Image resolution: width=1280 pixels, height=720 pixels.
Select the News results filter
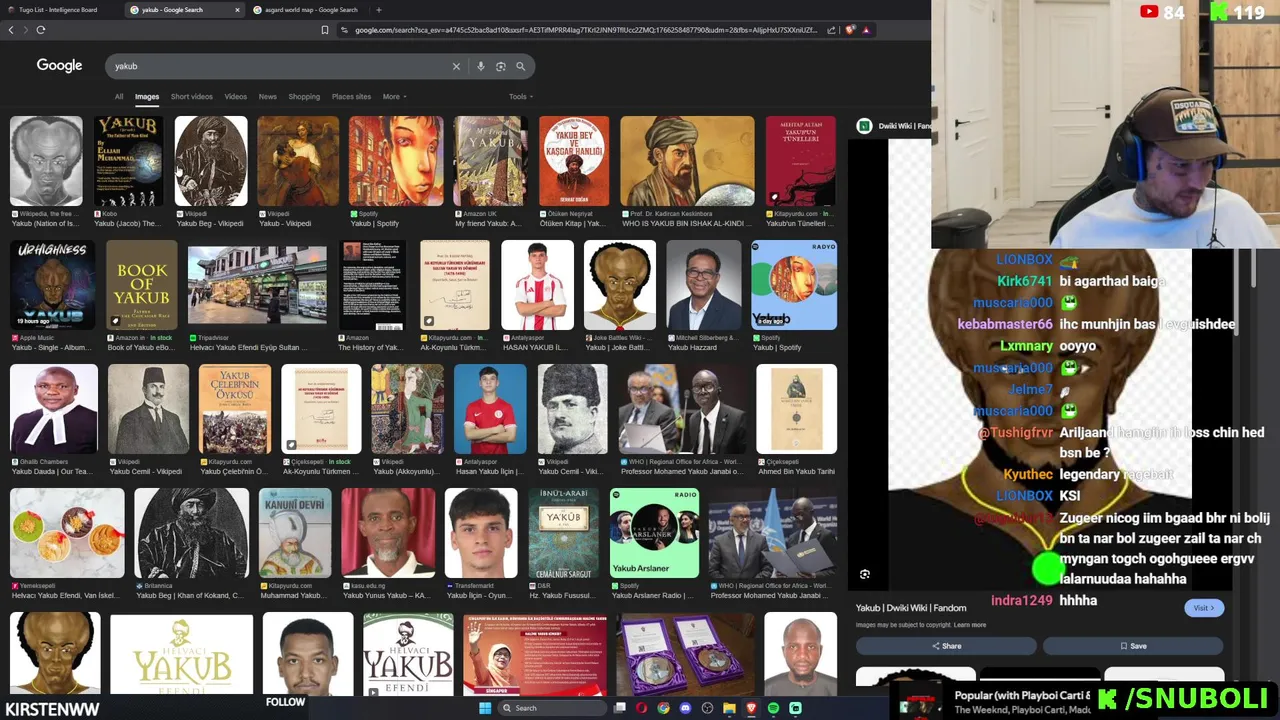267,97
